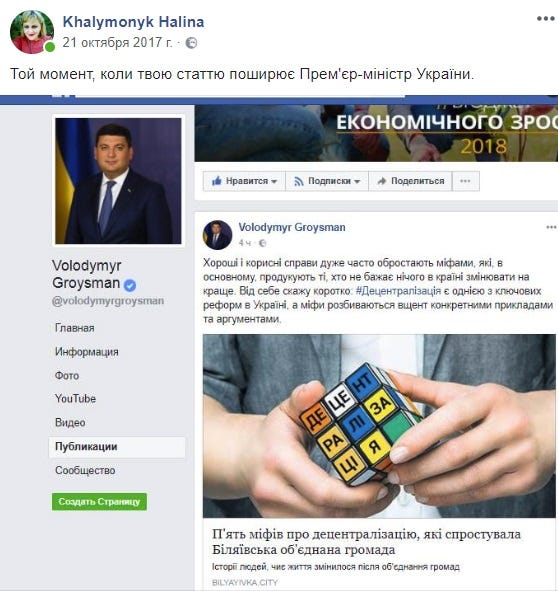Screen dimensions: 558x591
Task: Expand the Нравится dropdown arrow
Action: (x=274, y=181)
